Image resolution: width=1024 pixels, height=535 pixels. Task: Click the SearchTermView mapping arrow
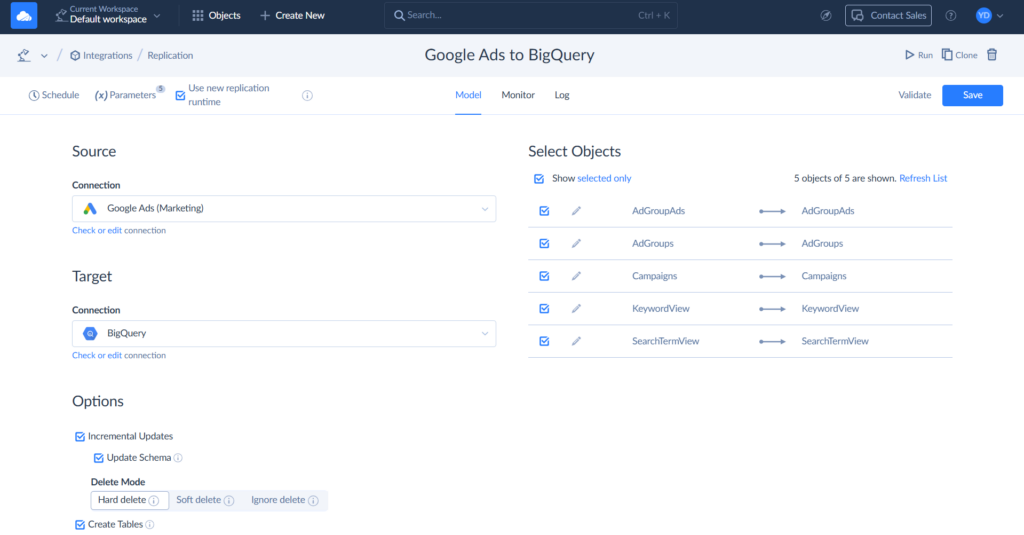point(772,342)
